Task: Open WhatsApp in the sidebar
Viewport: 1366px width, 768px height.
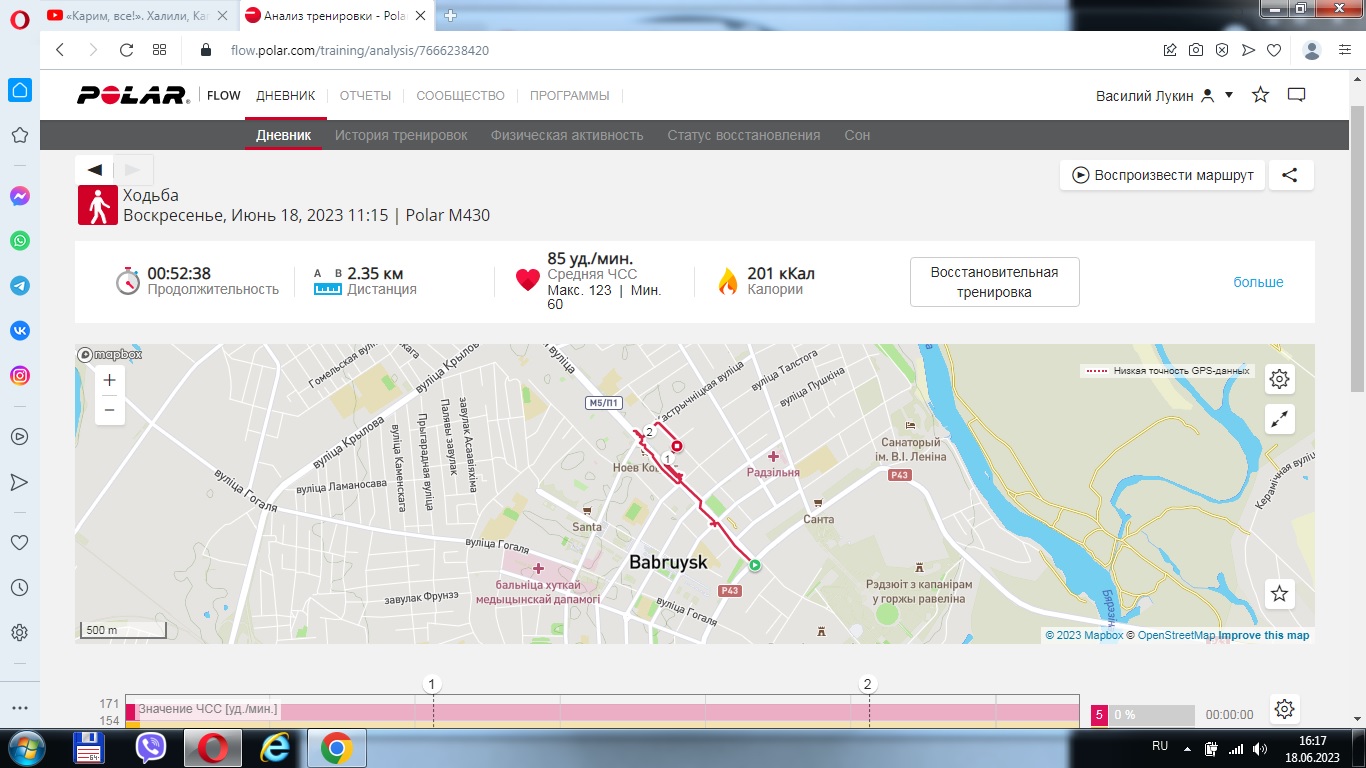Action: tap(19, 241)
